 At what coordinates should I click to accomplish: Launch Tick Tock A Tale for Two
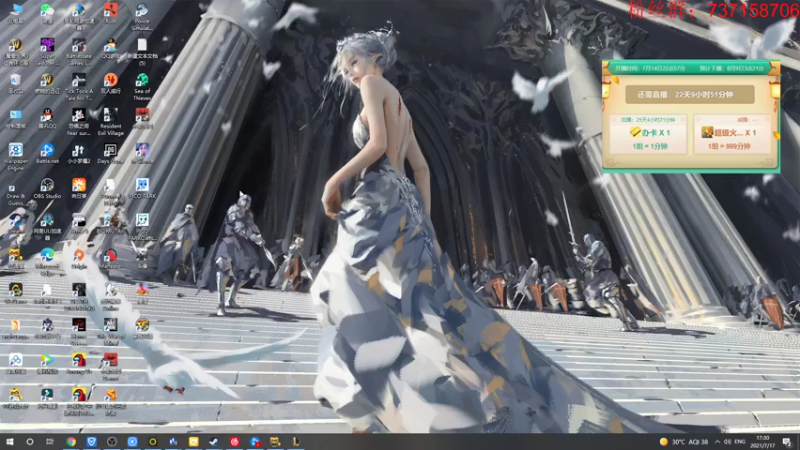[79, 86]
